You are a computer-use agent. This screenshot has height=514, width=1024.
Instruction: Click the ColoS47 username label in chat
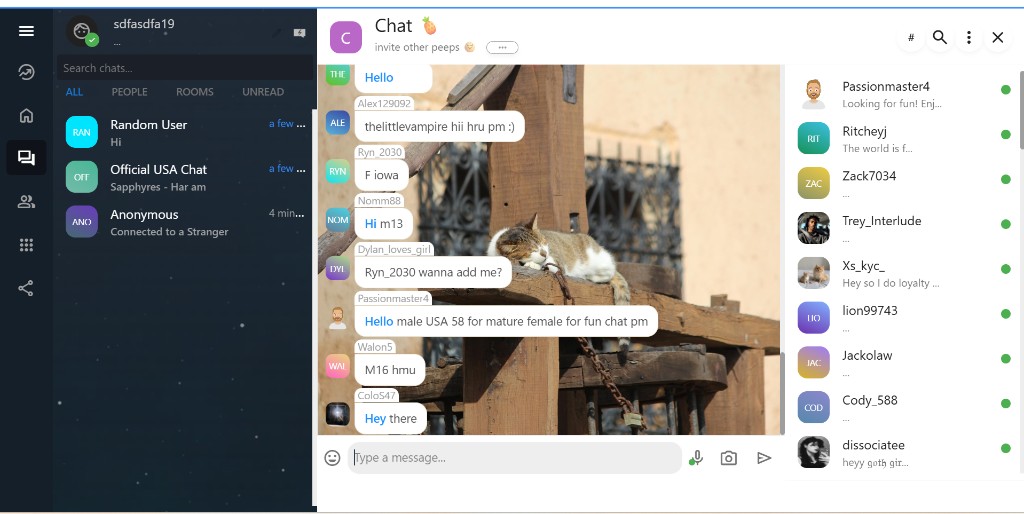376,396
